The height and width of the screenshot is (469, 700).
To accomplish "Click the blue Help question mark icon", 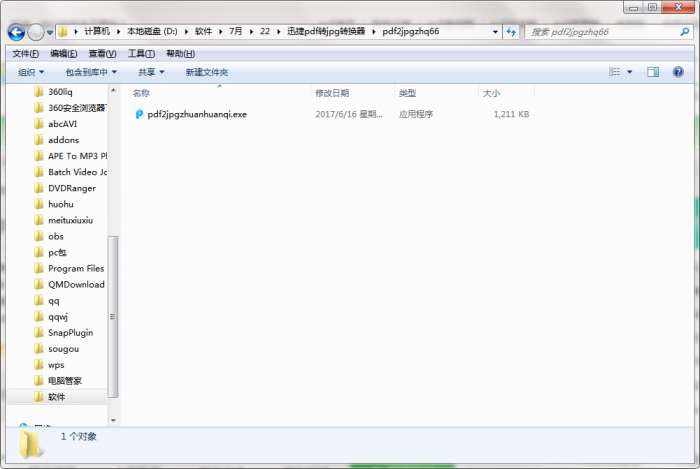I will pos(678,72).
